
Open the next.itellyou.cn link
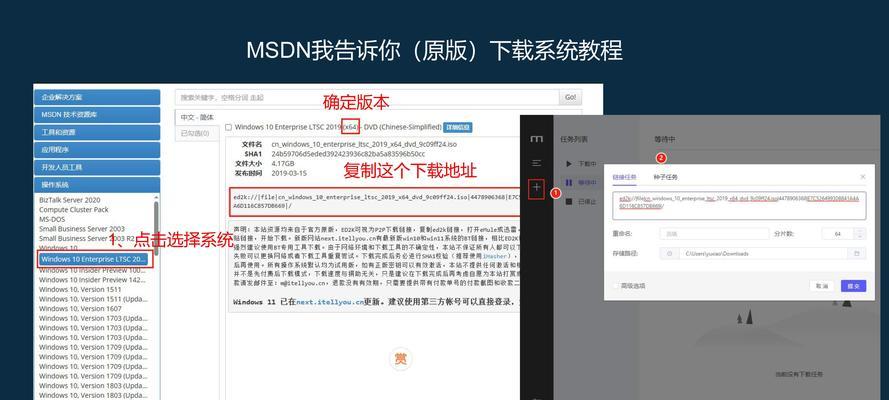pyautogui.click(x=329, y=302)
